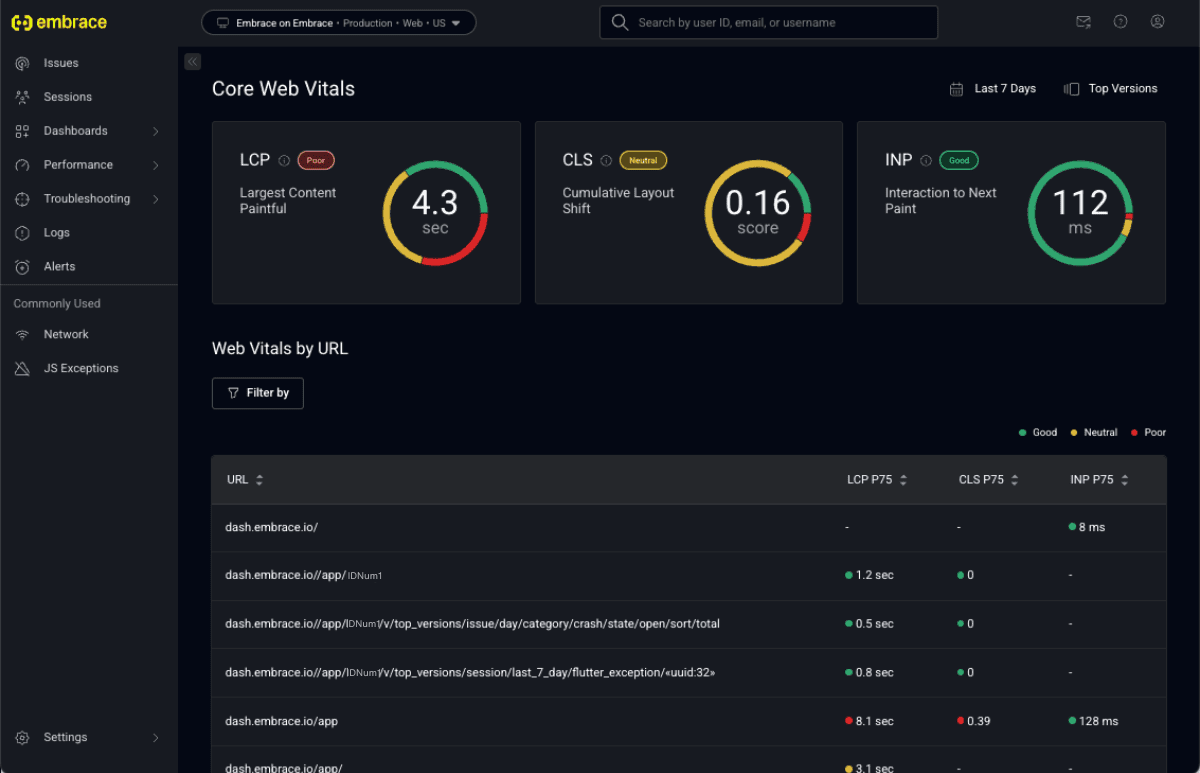Click the LCP 4.3 sec gauge
Screen dimensions: 1200x773
point(435,213)
